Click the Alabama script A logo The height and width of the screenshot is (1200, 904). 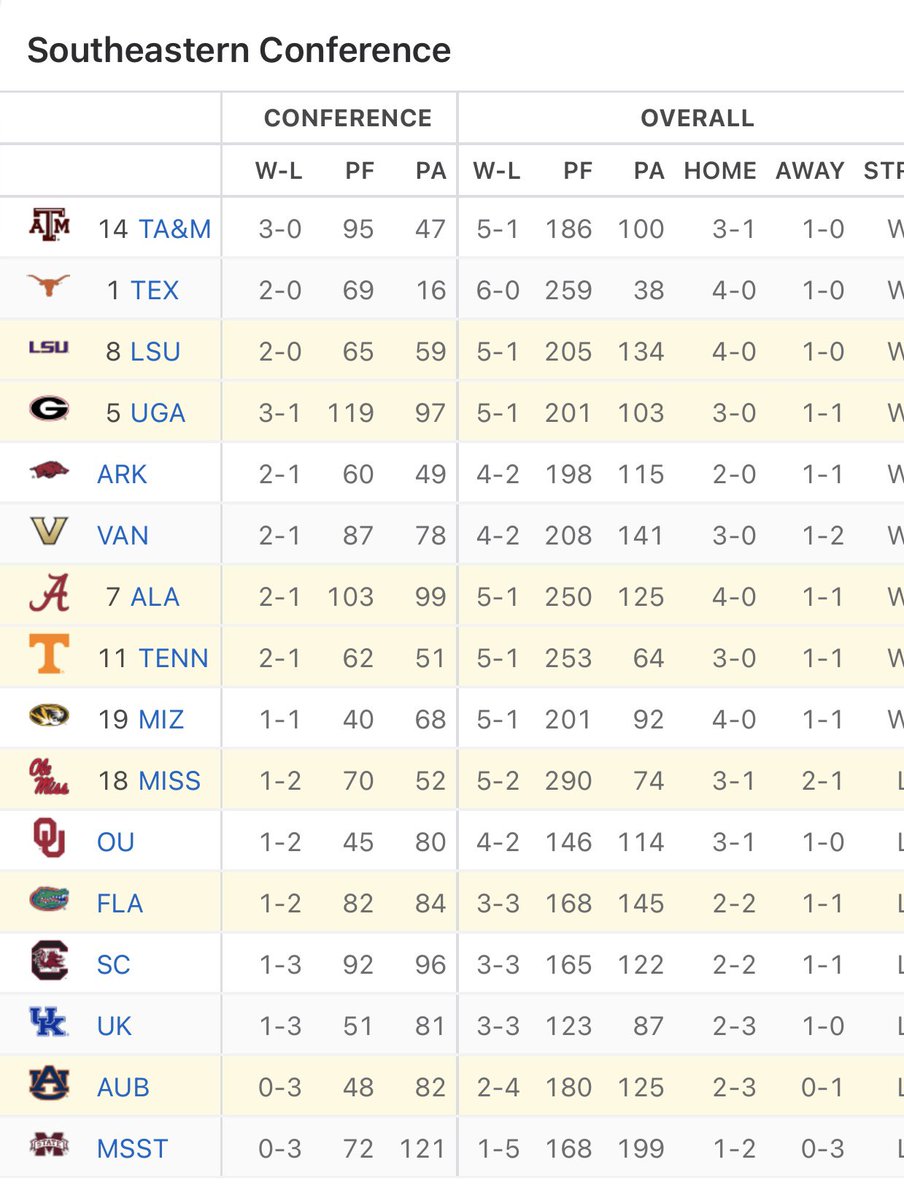[48, 595]
